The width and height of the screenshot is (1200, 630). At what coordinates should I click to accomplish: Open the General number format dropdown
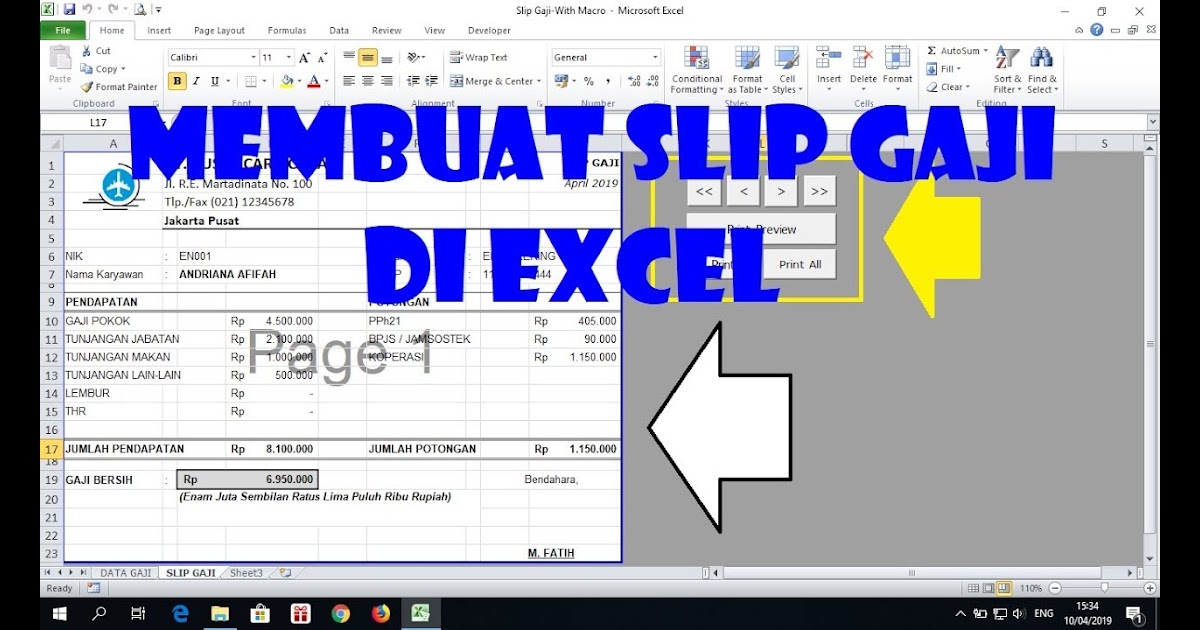click(656, 57)
